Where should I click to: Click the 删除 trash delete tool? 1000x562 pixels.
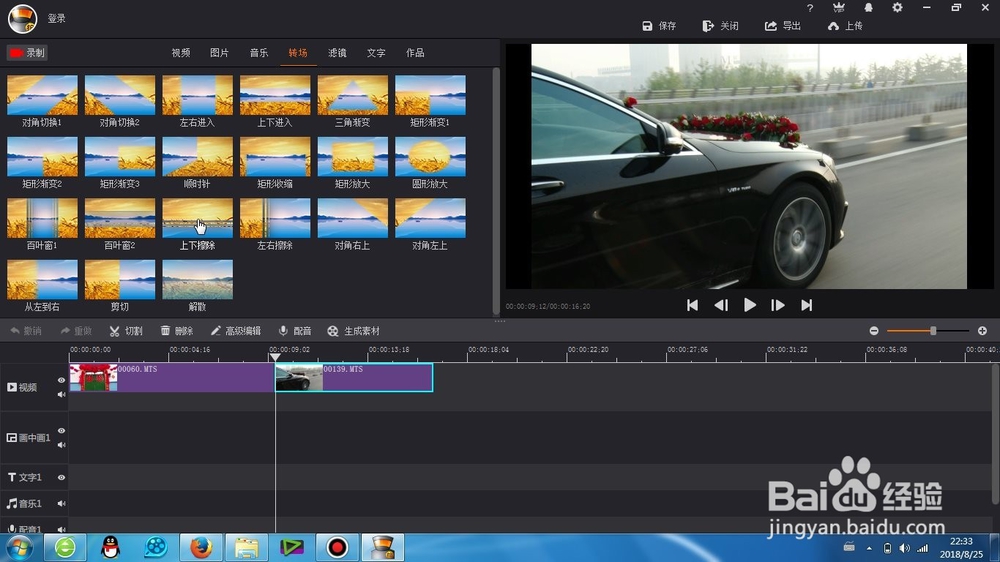[x=177, y=331]
